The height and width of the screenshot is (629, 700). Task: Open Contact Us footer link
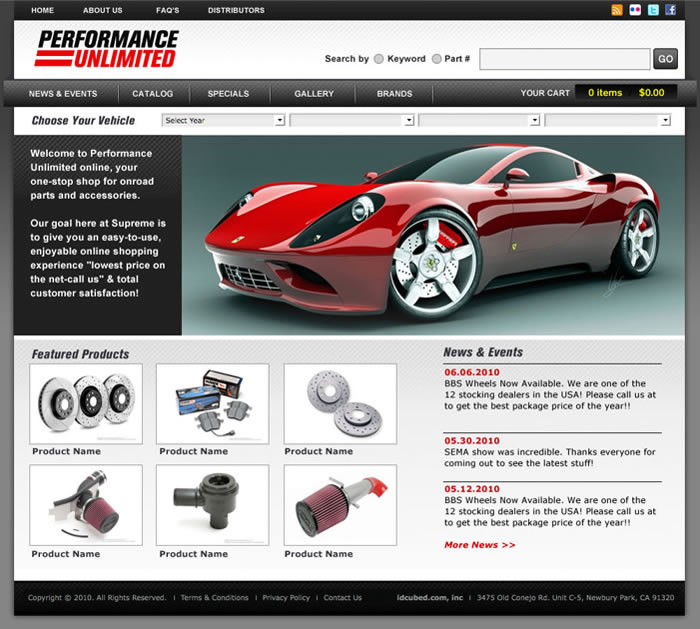click(343, 598)
